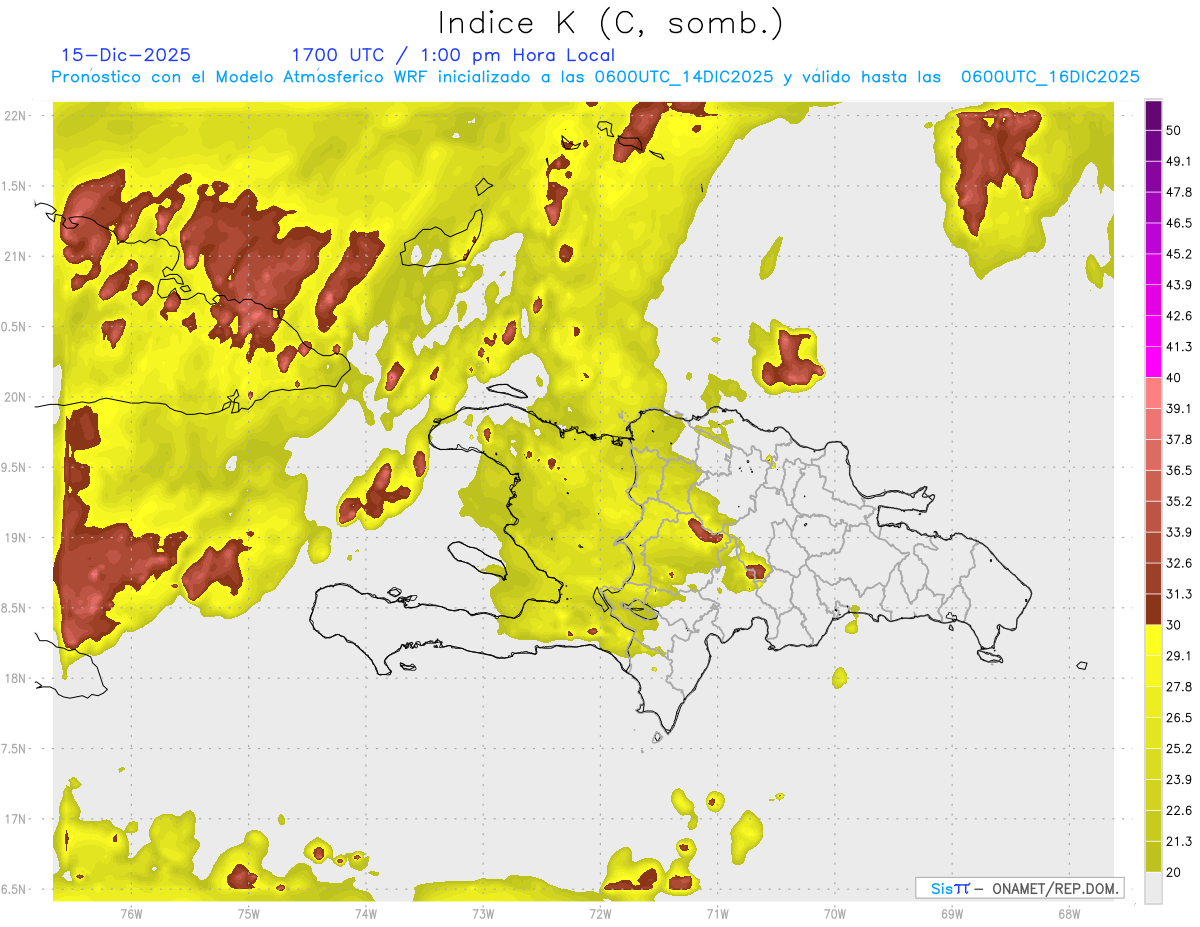Viewport: 1200px width, 927px height.
Task: Click the "76W" longitude label
Action: point(131,913)
